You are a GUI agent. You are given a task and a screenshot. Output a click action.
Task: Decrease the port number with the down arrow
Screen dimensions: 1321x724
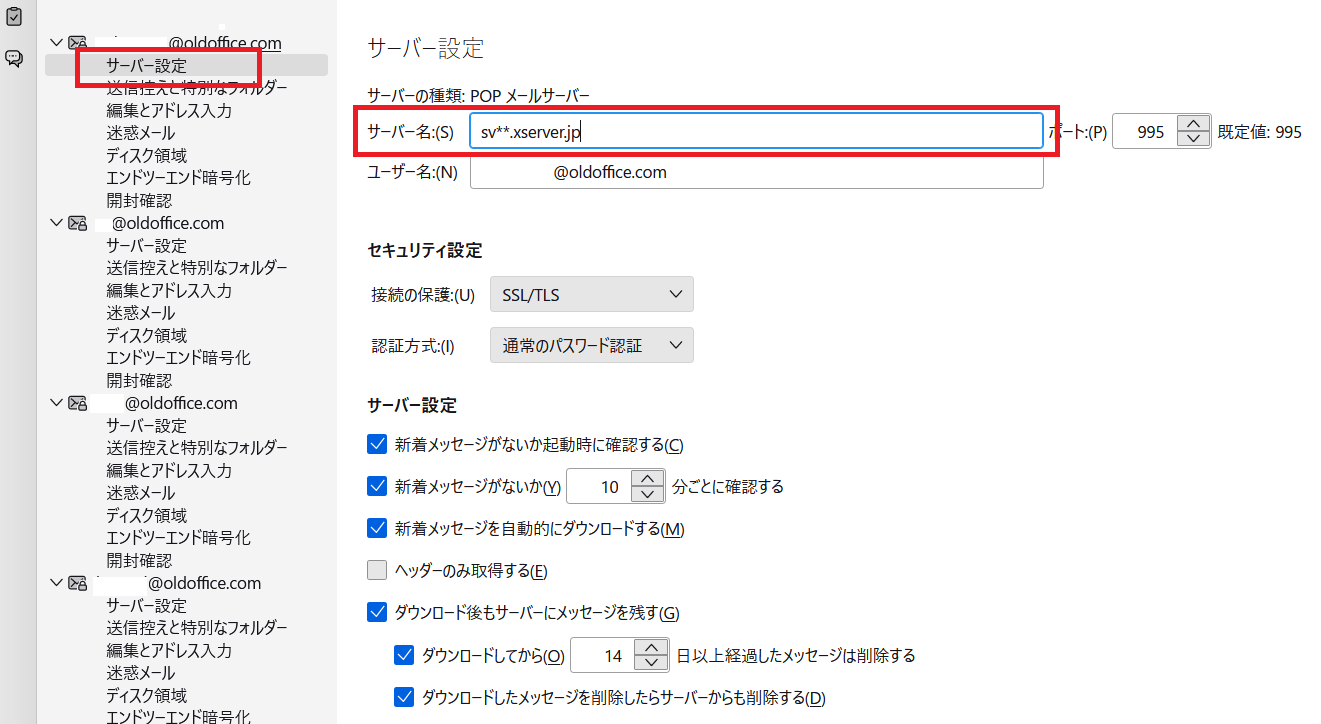click(x=1192, y=139)
